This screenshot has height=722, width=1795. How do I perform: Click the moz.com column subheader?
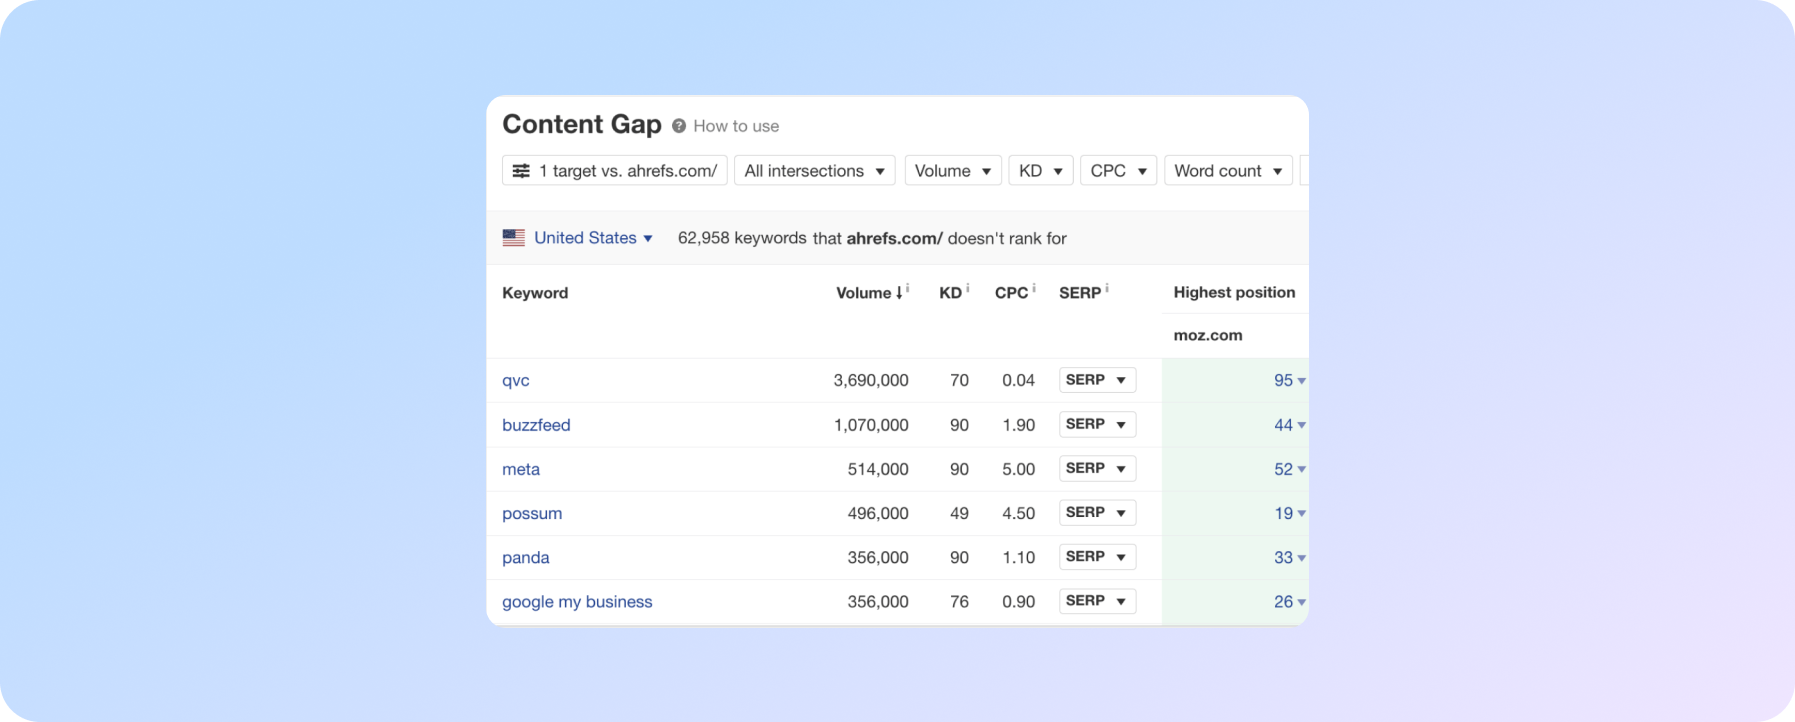coord(1208,335)
